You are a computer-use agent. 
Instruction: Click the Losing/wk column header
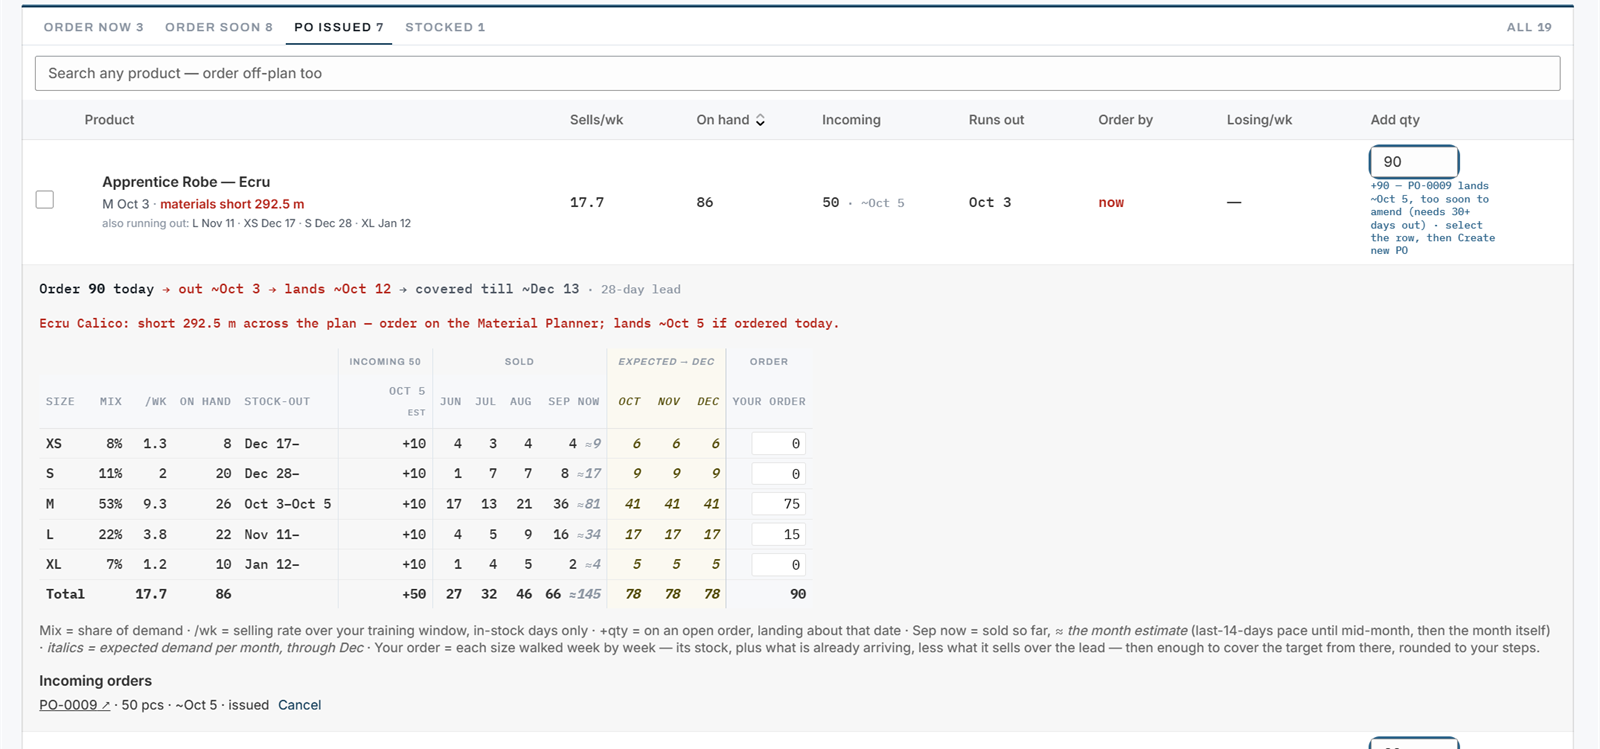coord(1259,120)
